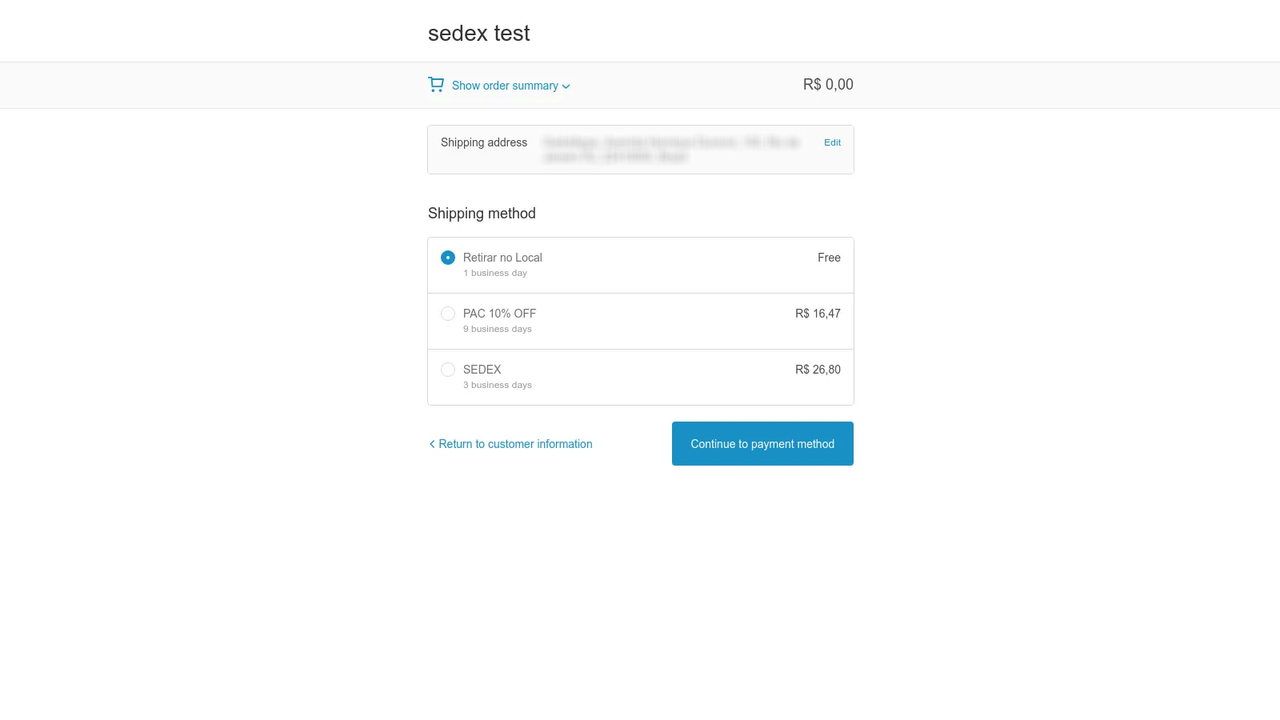
Task: Click the R$ 0,00 order total
Action: 828,85
